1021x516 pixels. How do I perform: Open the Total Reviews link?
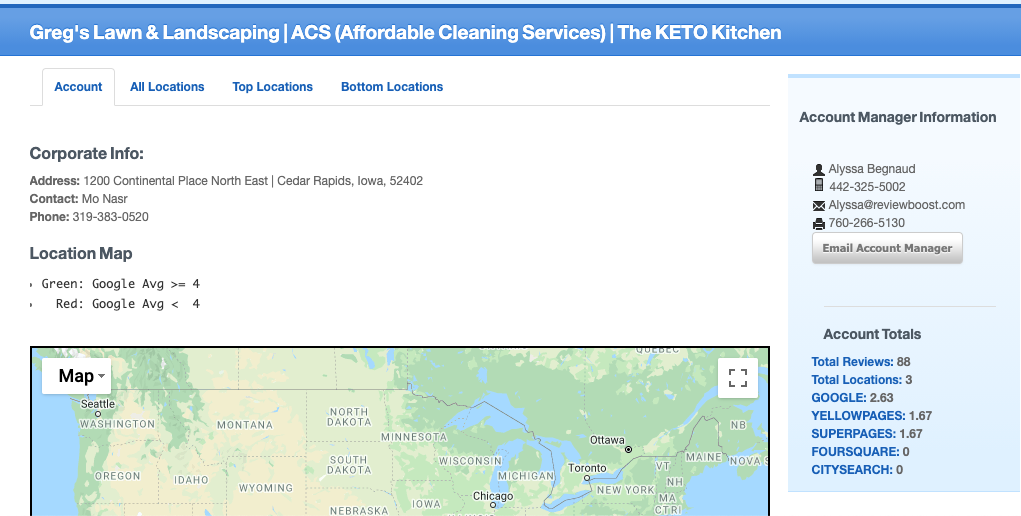(x=852, y=362)
